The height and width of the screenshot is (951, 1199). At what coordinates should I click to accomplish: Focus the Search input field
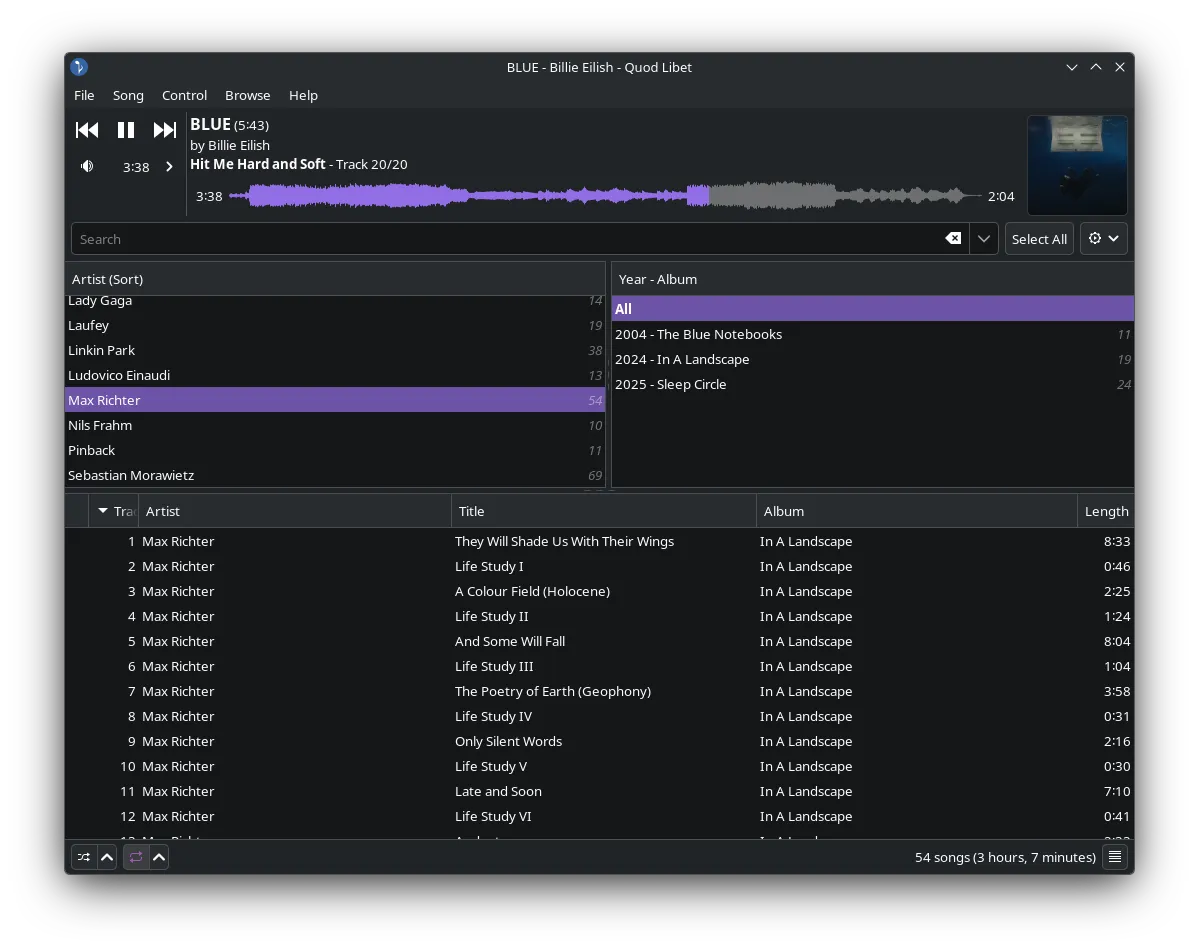click(508, 239)
